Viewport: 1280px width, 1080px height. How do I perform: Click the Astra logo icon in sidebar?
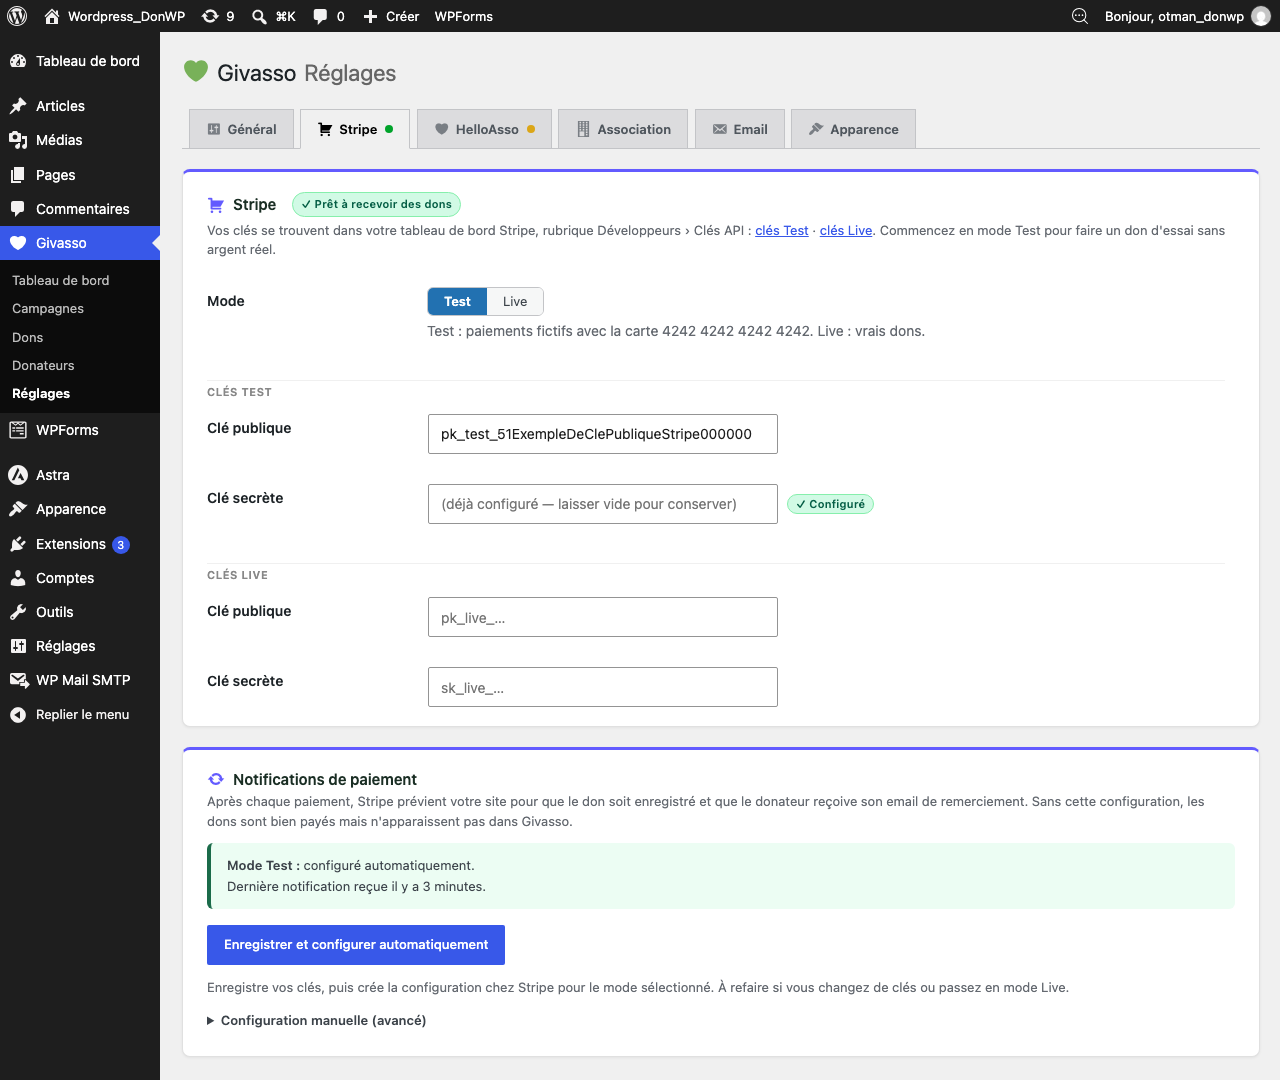pos(18,475)
